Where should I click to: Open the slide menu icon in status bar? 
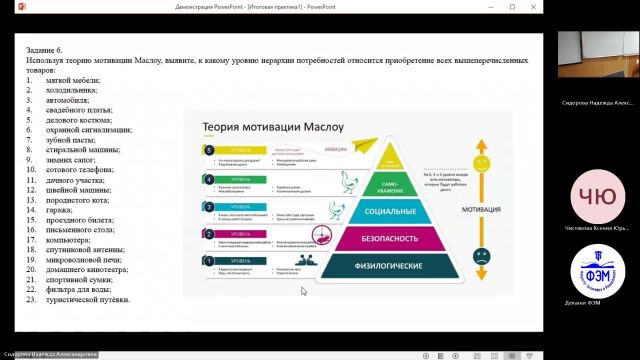pyautogui.click(x=440, y=356)
